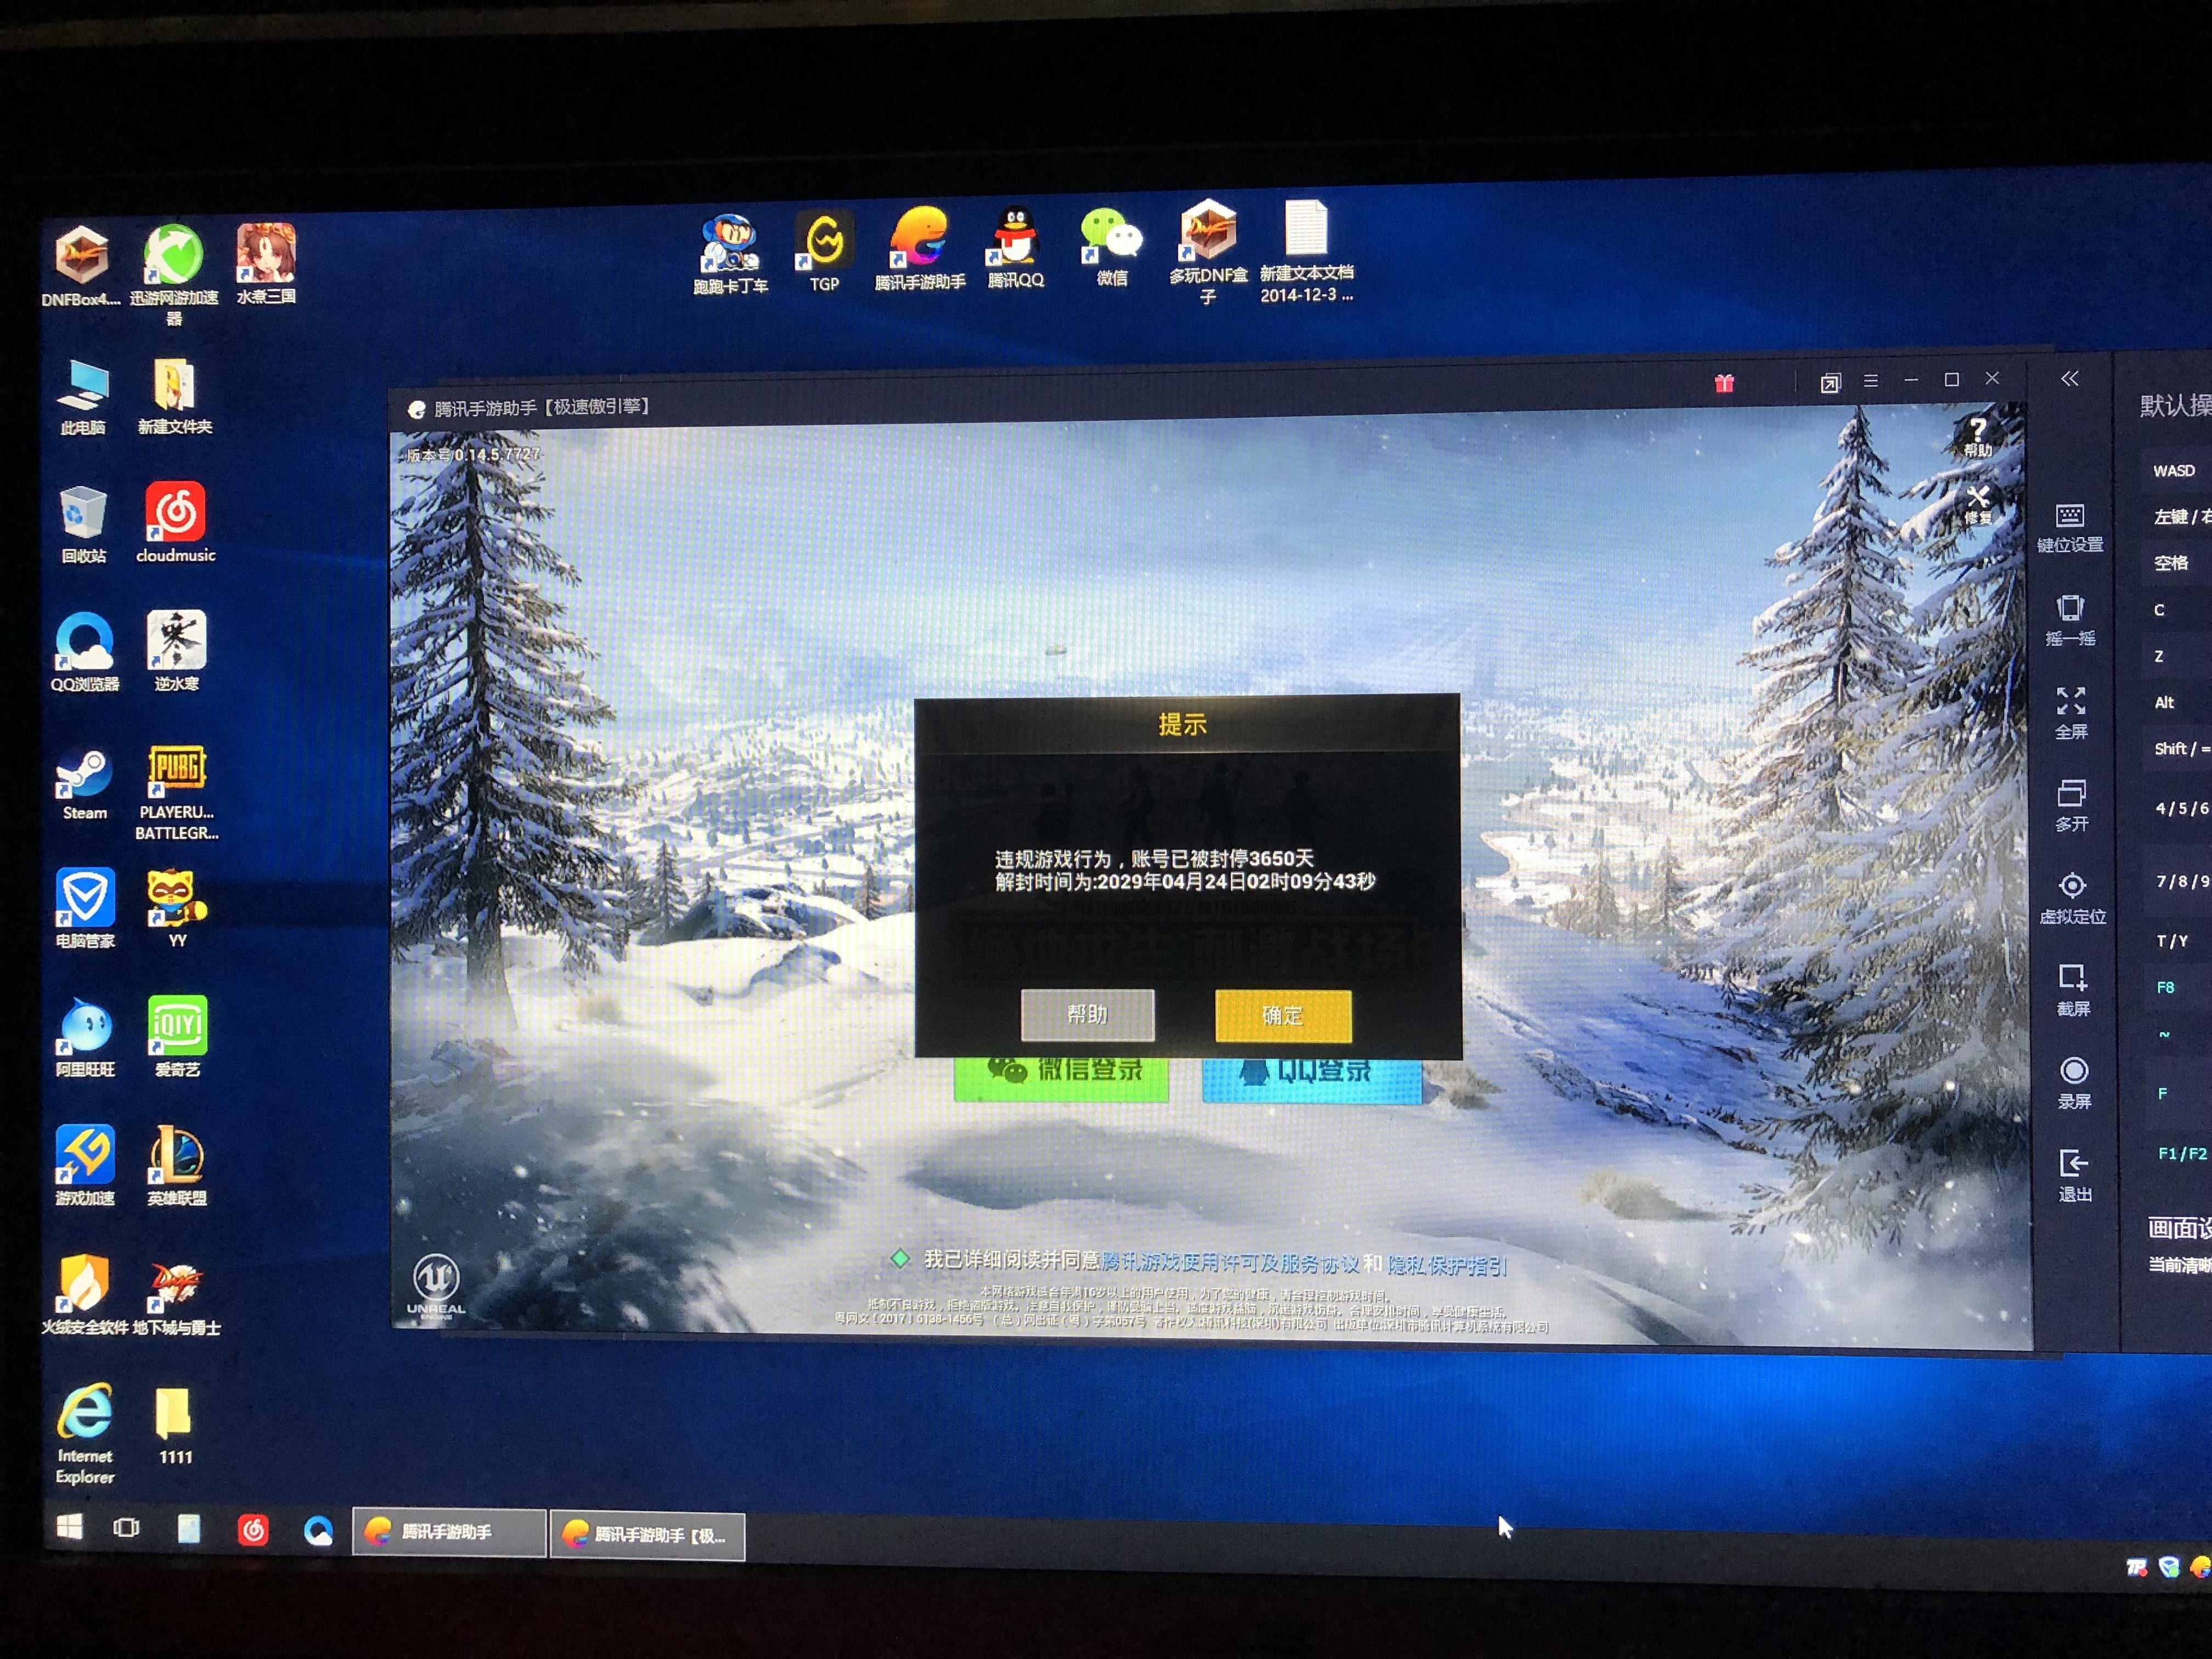Click the red gift icon in title bar
Screen dimensions: 2212x1659
(x=1724, y=383)
